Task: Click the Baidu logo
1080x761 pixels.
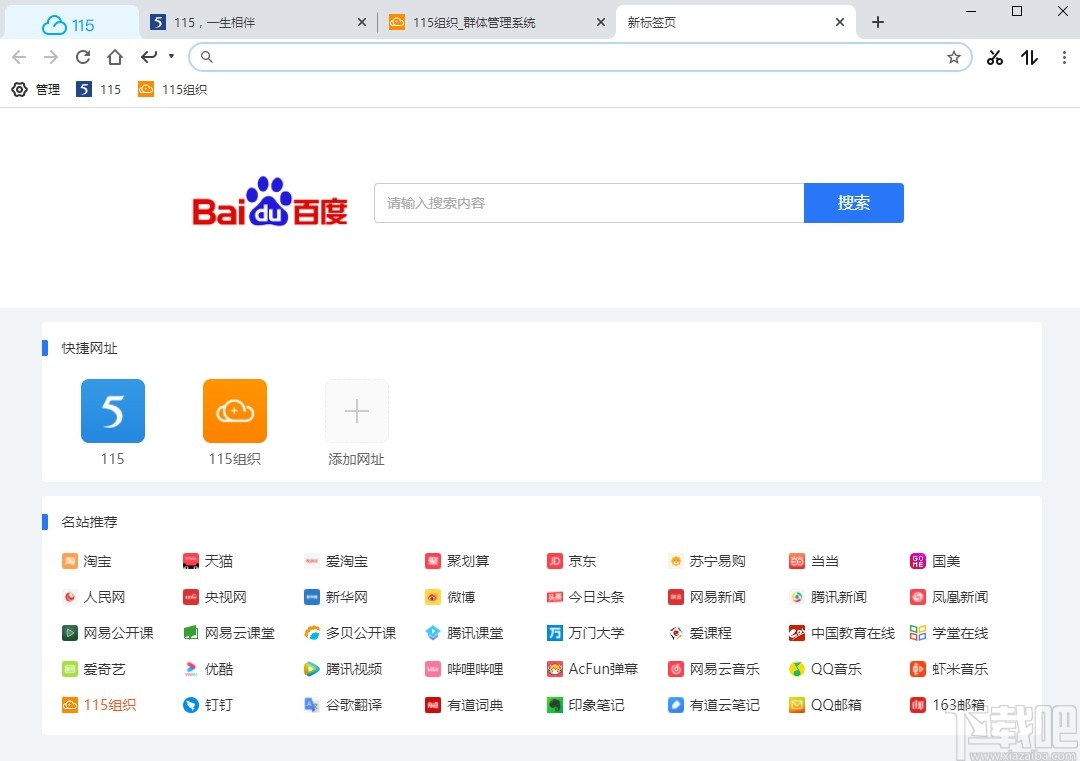Action: [x=269, y=202]
